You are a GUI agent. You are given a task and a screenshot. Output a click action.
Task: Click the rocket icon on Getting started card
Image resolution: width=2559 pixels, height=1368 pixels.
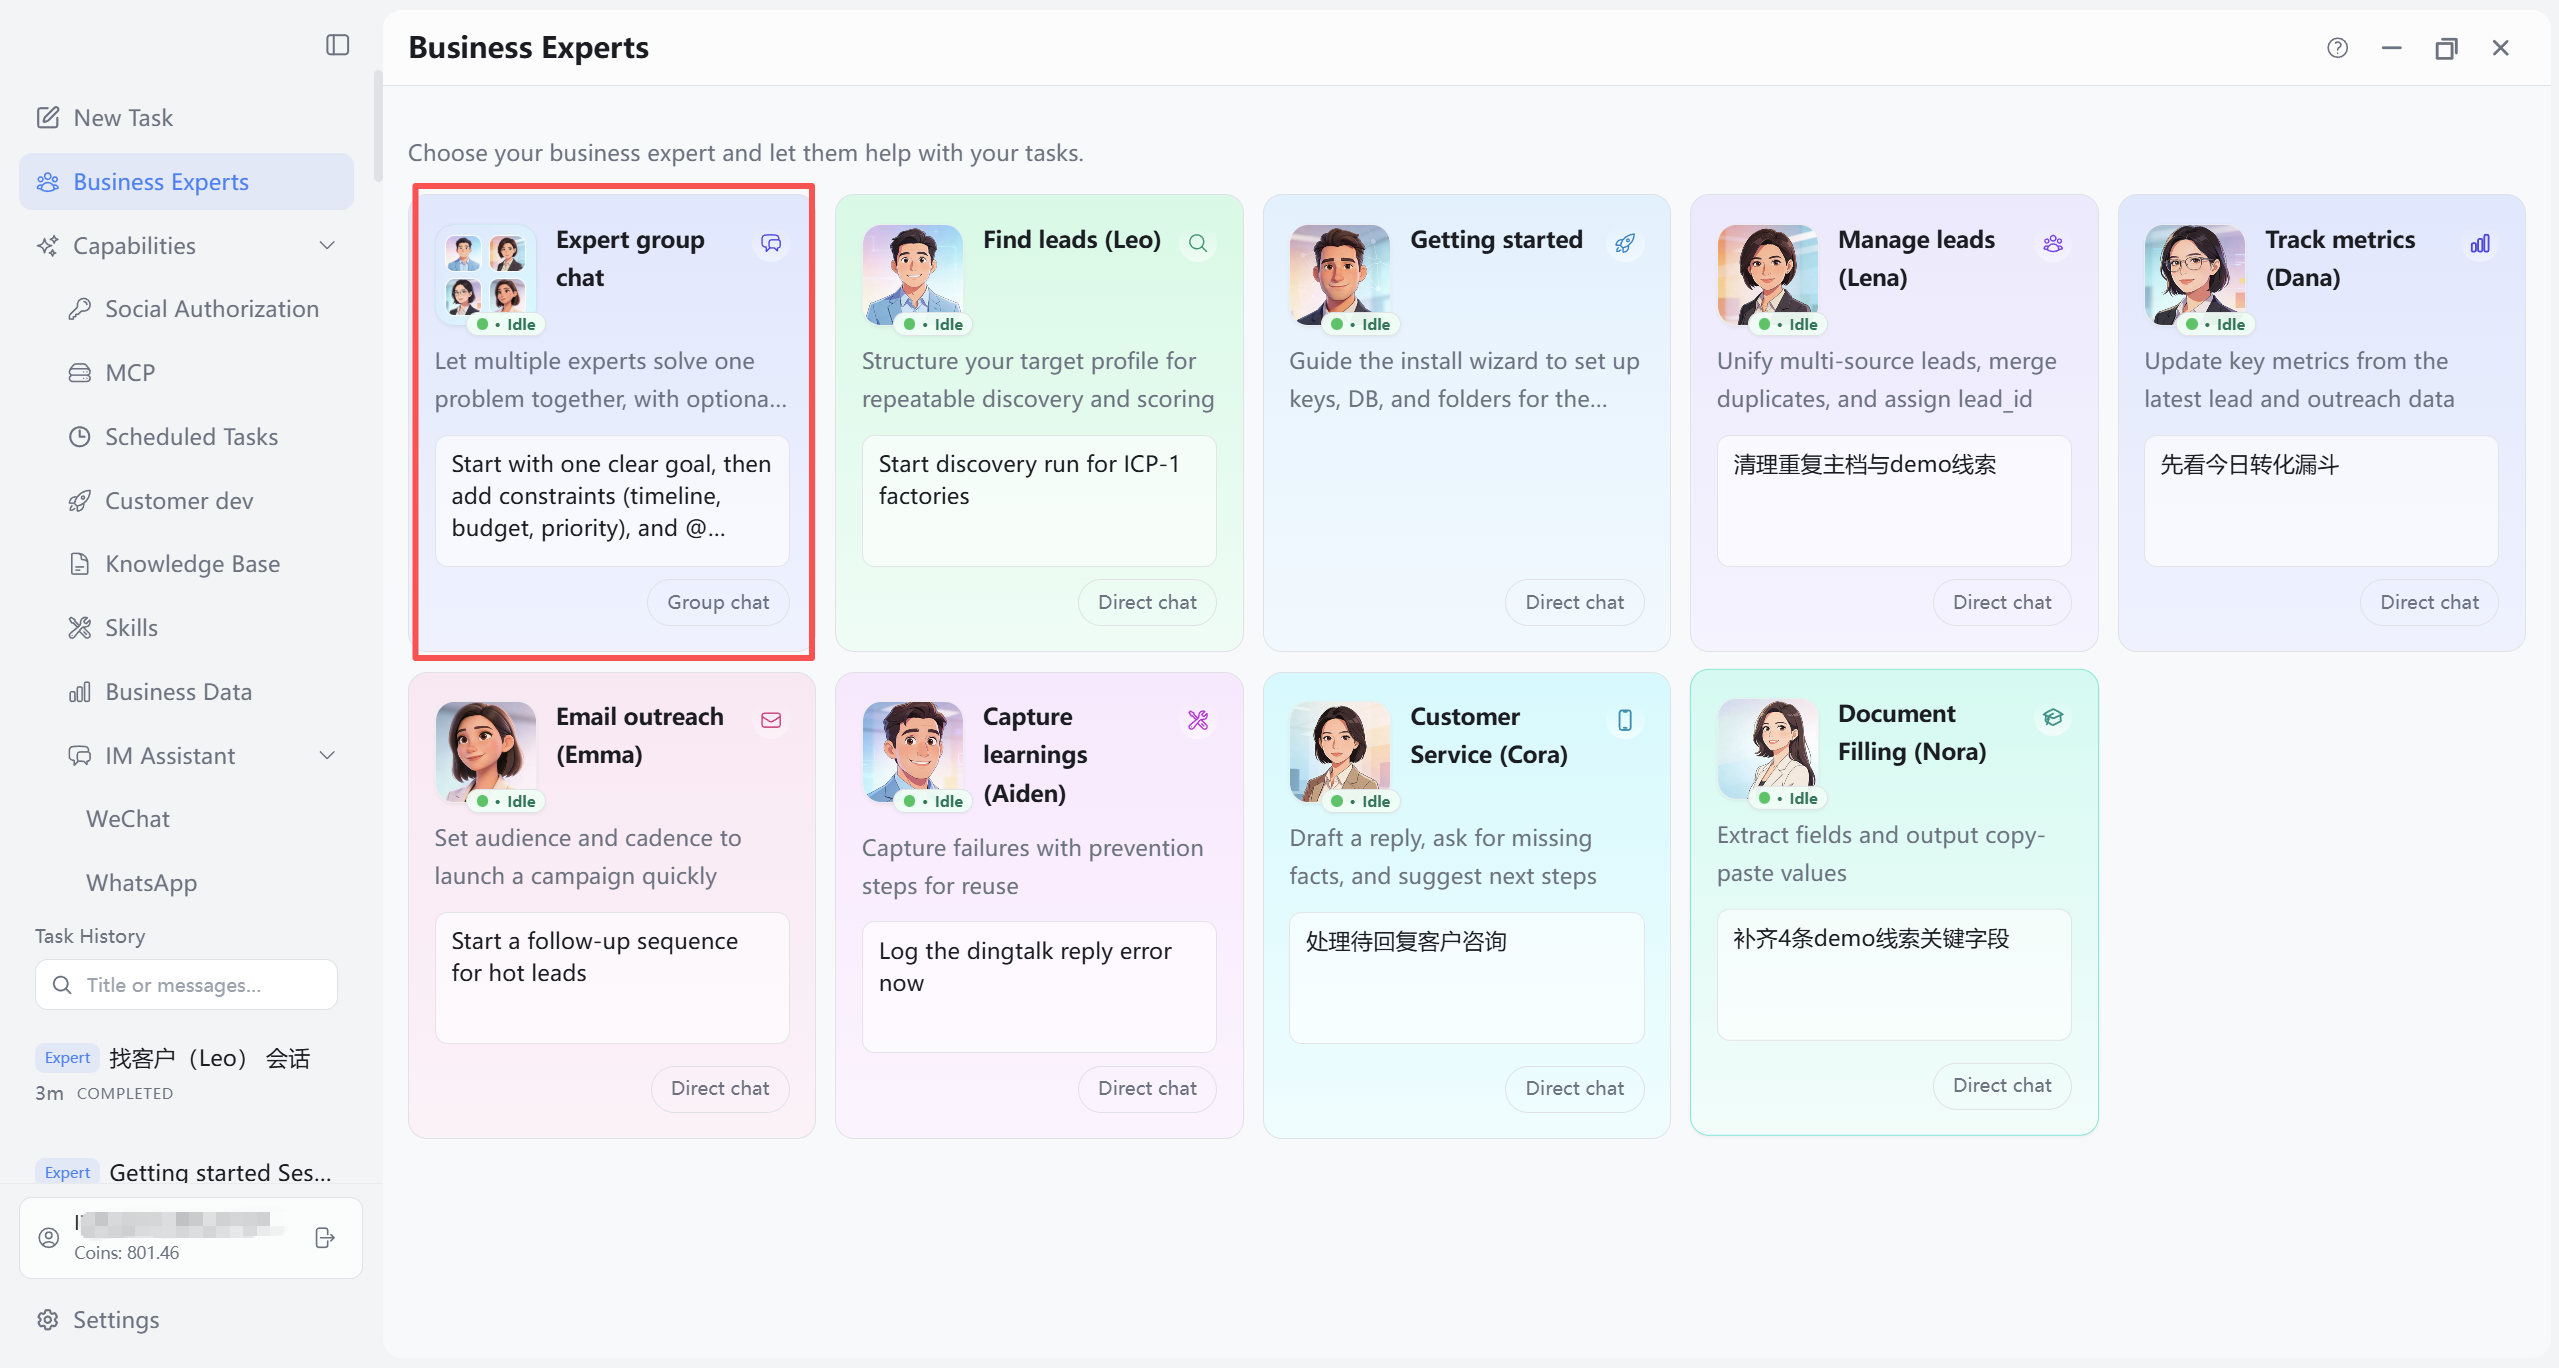click(x=1625, y=243)
